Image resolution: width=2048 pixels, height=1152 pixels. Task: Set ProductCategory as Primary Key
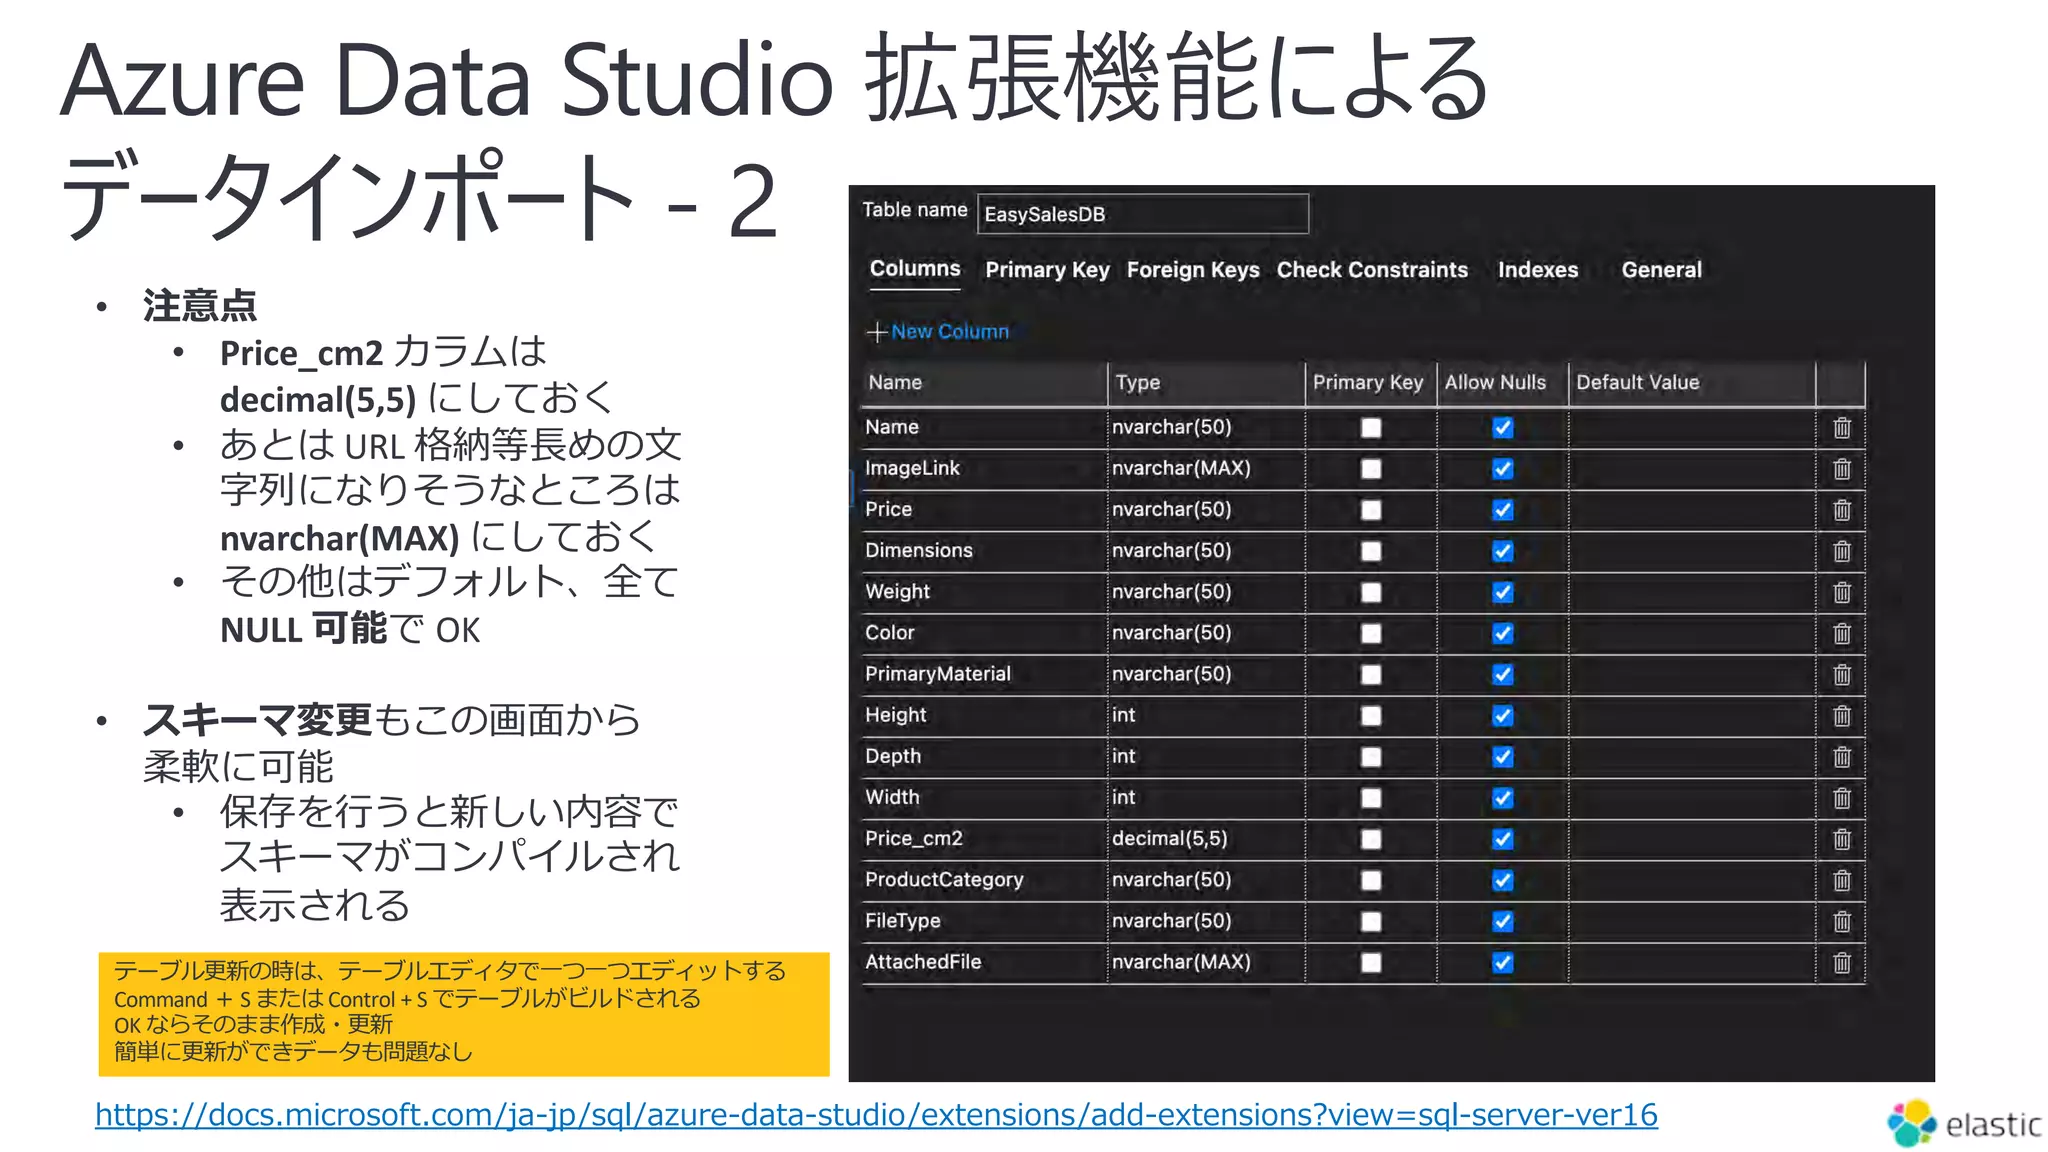(1371, 880)
